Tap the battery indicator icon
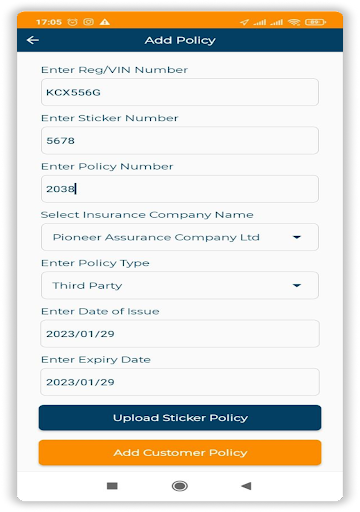The height and width of the screenshot is (512, 360). coord(315,22)
